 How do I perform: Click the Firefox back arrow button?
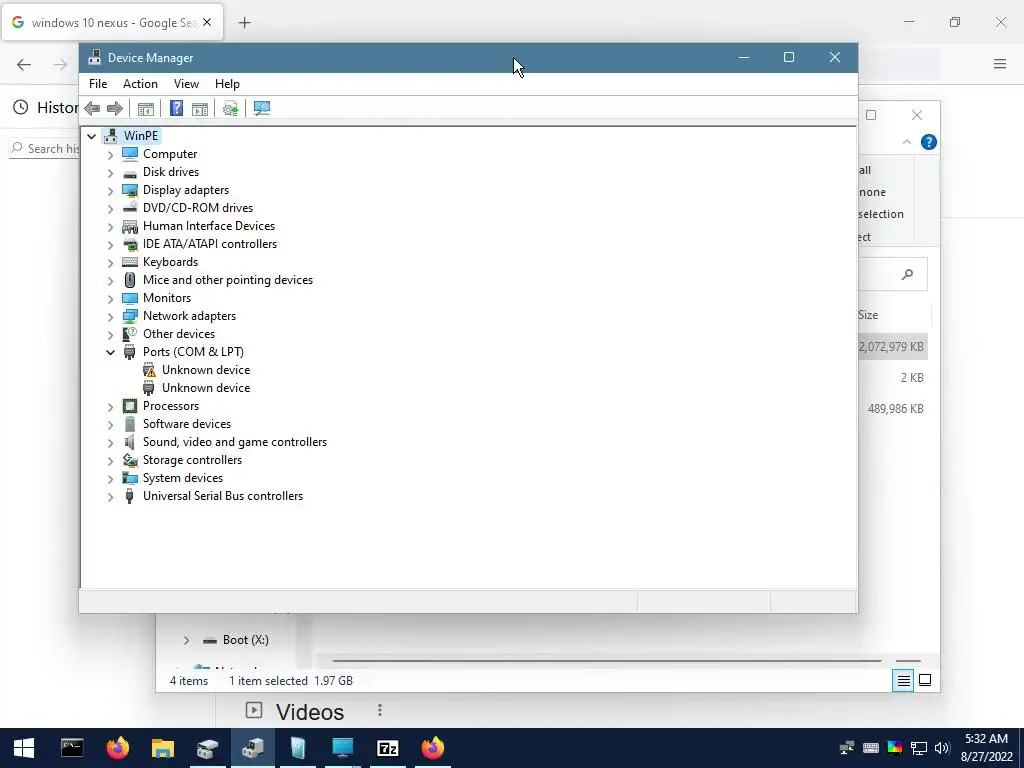(x=24, y=64)
